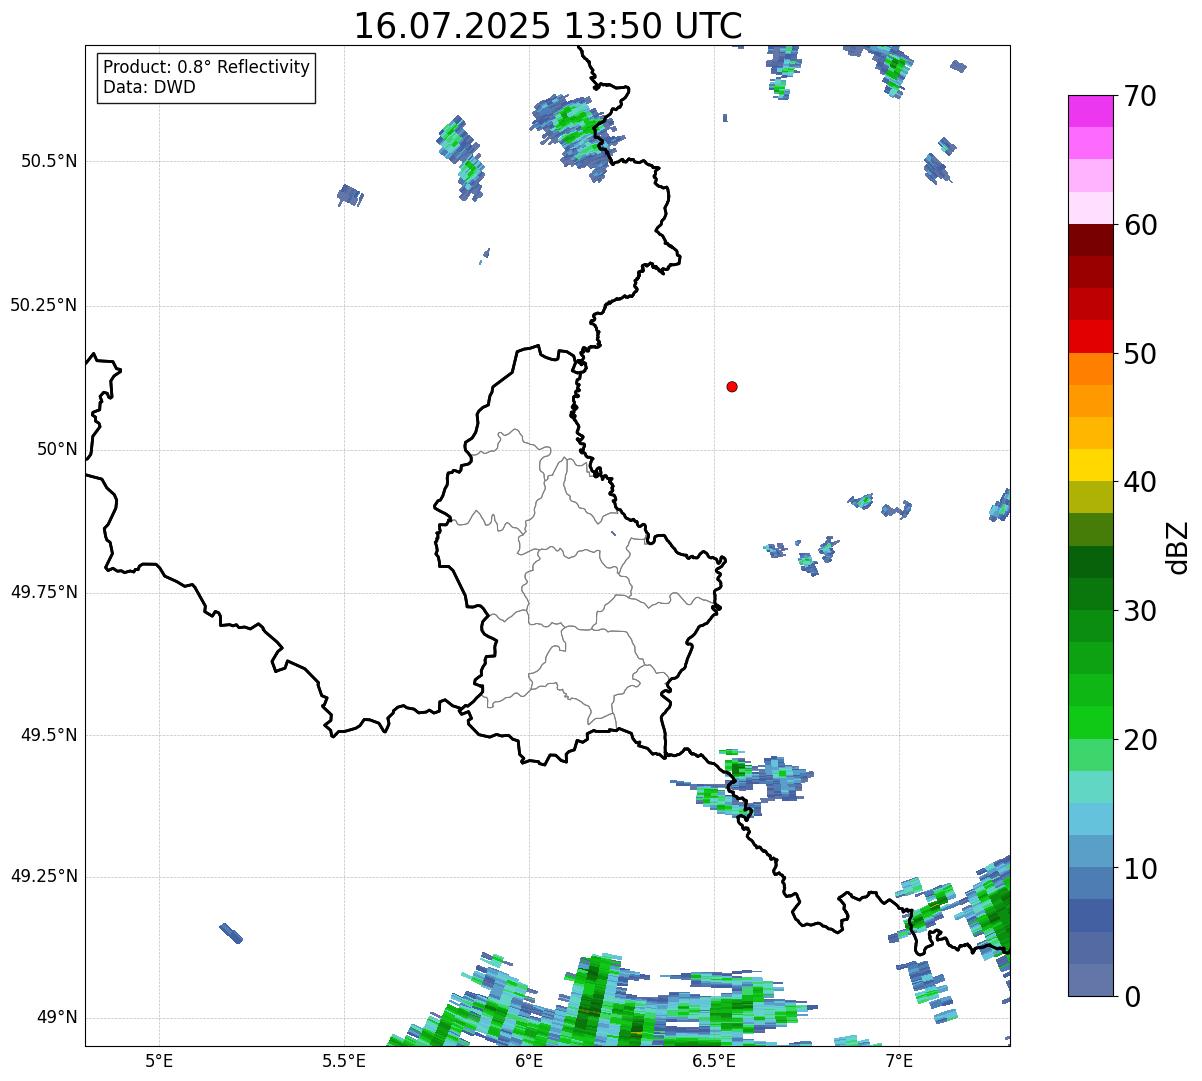Click the 50.5°N latitude label

48,161
